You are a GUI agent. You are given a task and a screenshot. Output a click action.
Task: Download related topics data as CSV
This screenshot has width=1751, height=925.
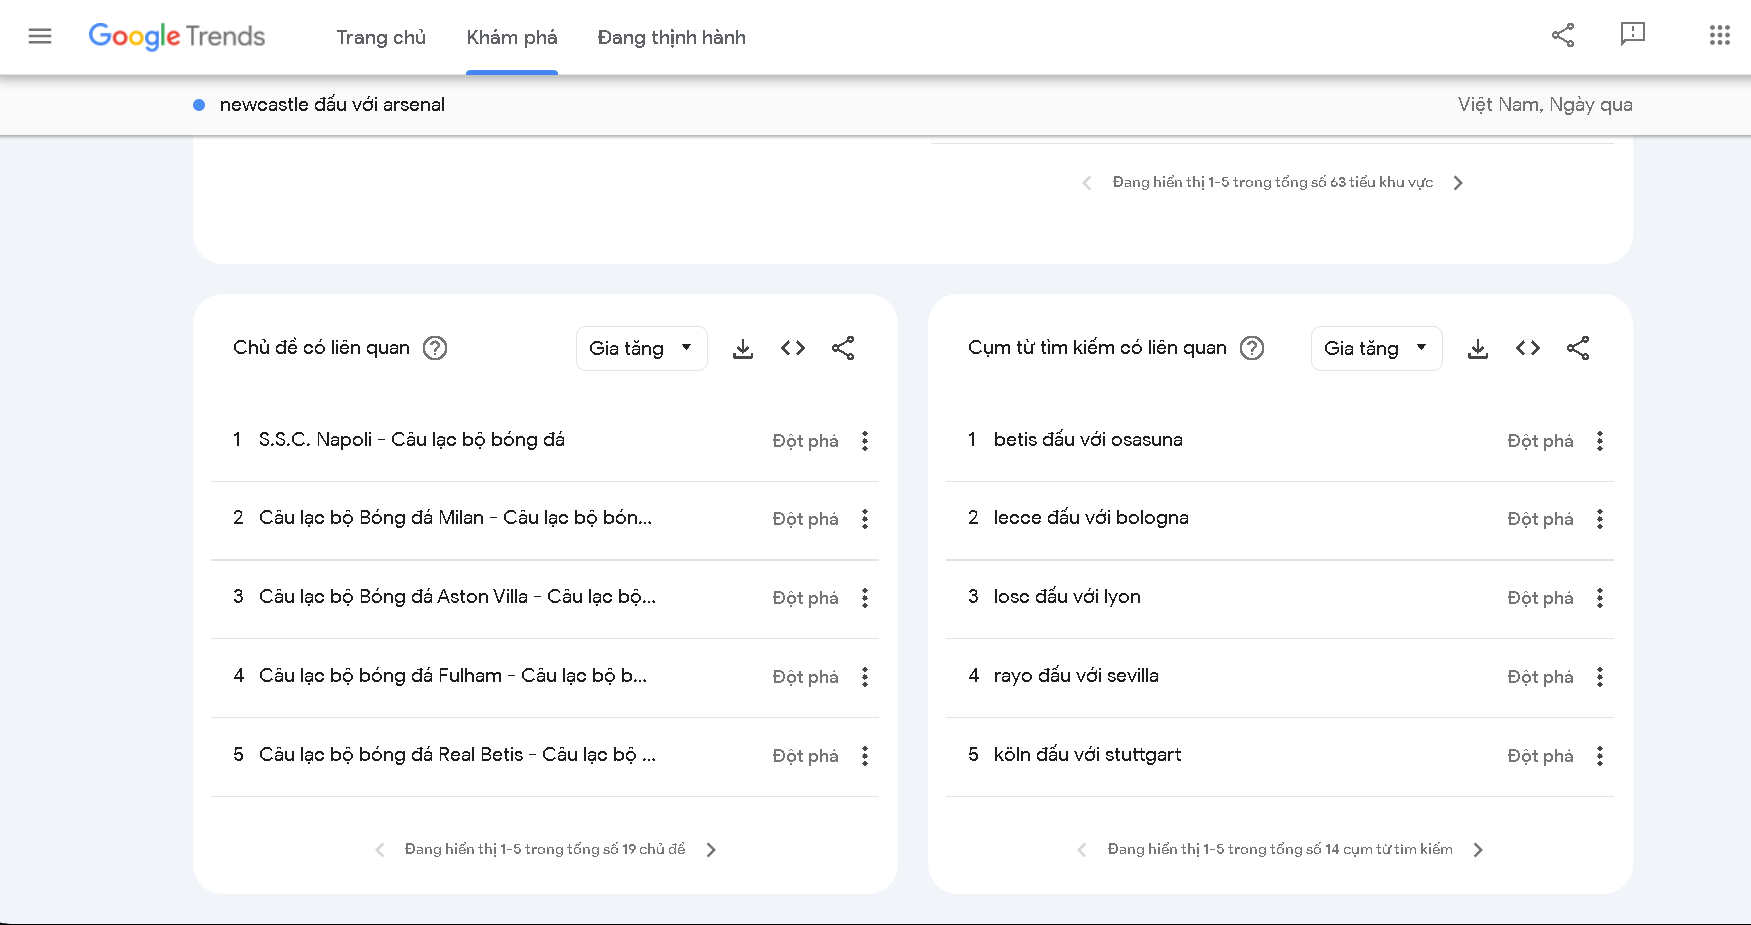(742, 349)
